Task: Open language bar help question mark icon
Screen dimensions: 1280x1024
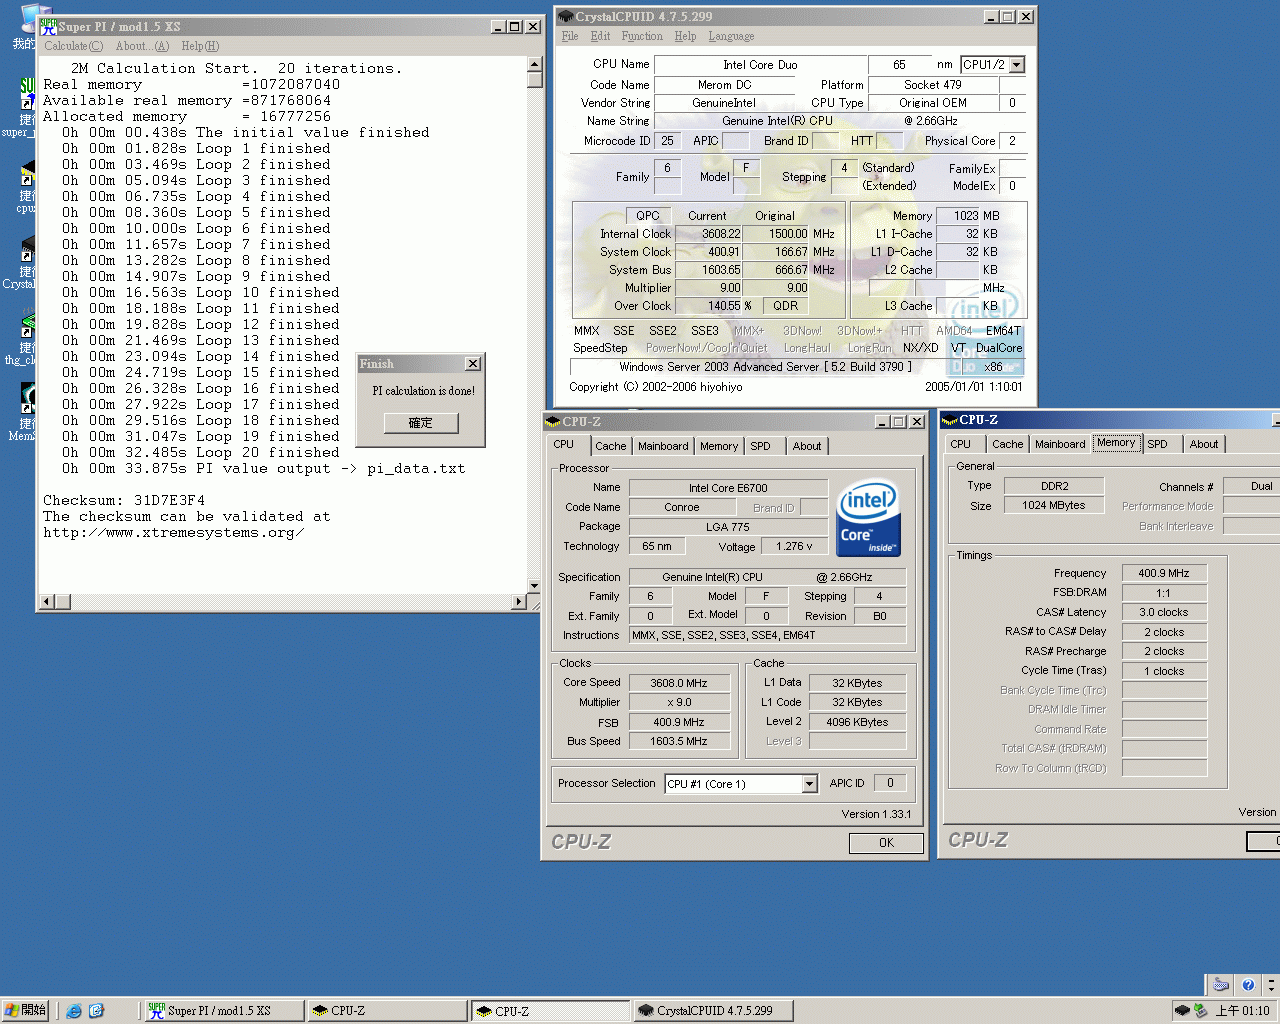Action: (1247, 985)
